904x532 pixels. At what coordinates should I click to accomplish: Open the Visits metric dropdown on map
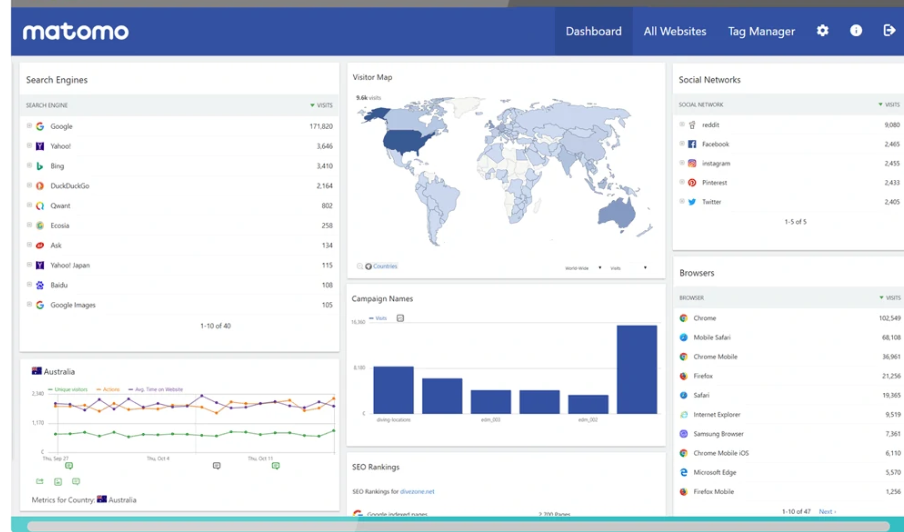[628, 268]
